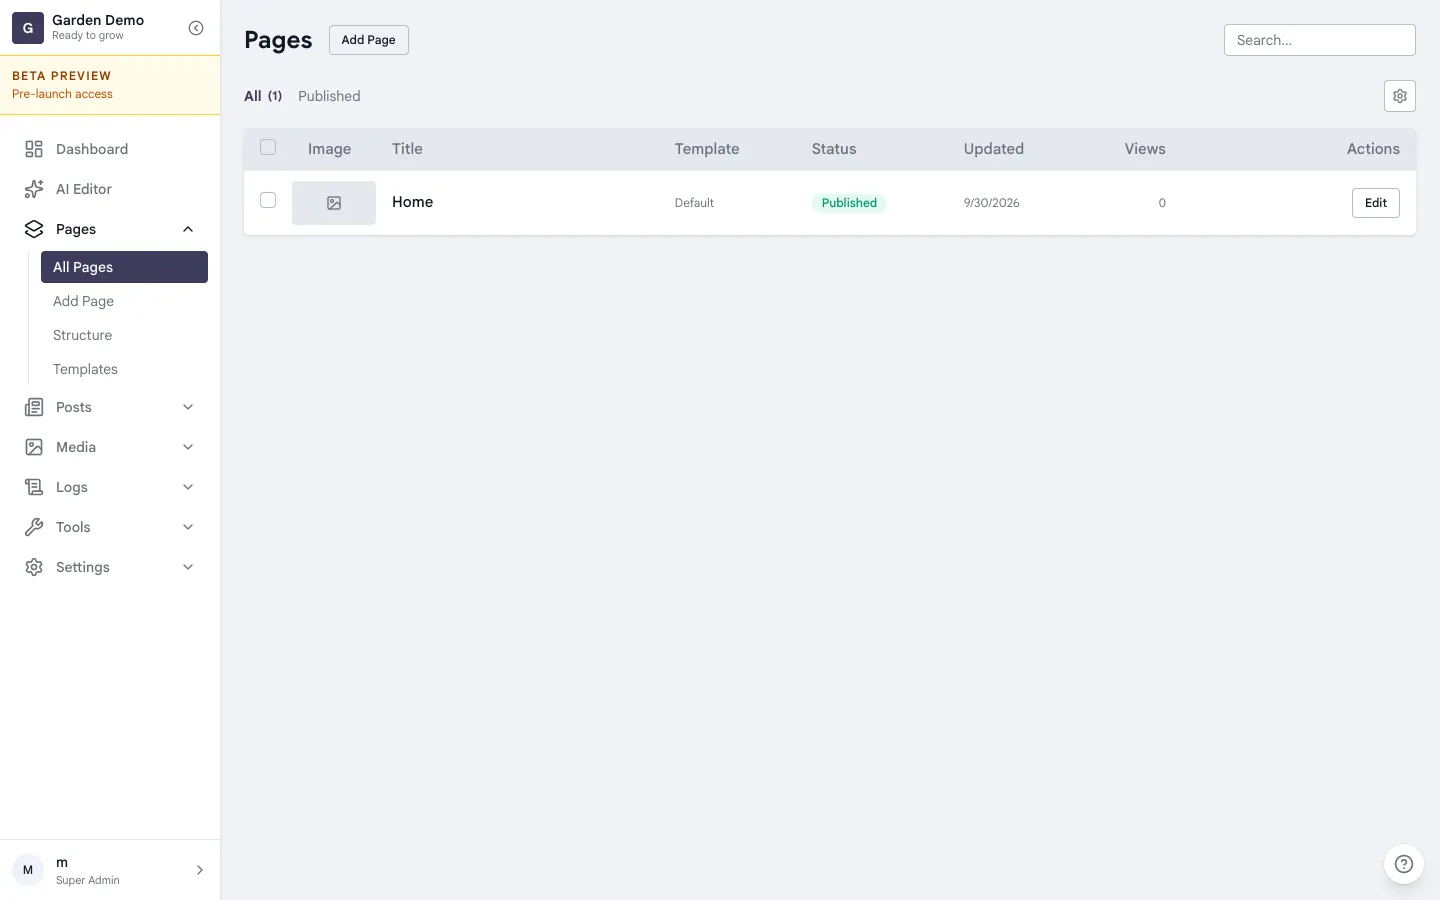This screenshot has width=1440, height=900.
Task: Switch to the All (1) filter tab
Action: click(263, 96)
